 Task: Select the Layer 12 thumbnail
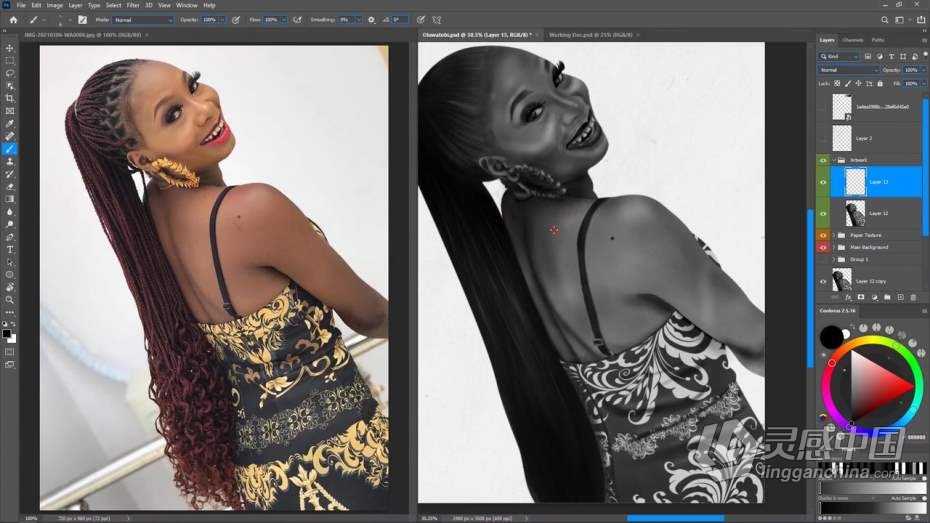click(x=855, y=213)
